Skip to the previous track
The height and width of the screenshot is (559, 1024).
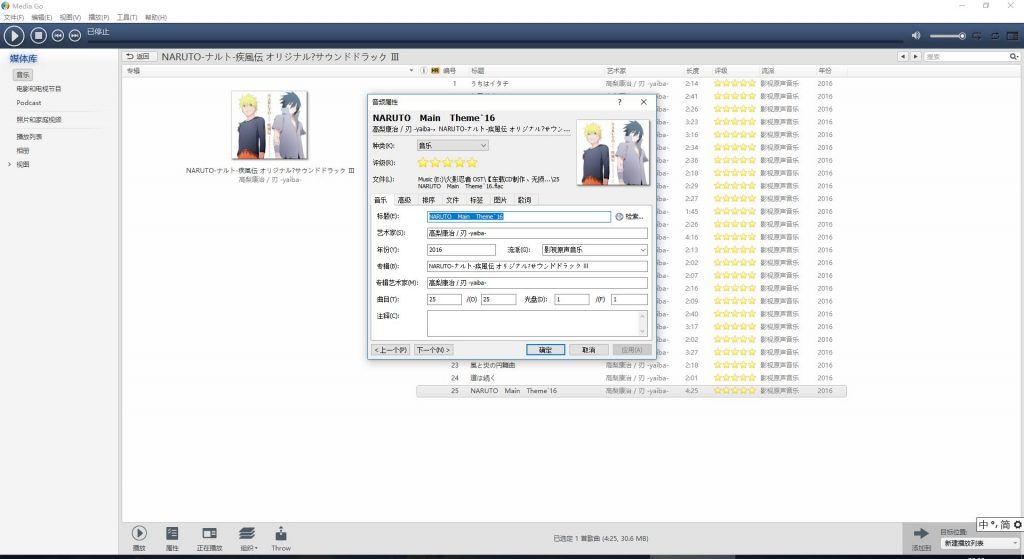pos(57,35)
